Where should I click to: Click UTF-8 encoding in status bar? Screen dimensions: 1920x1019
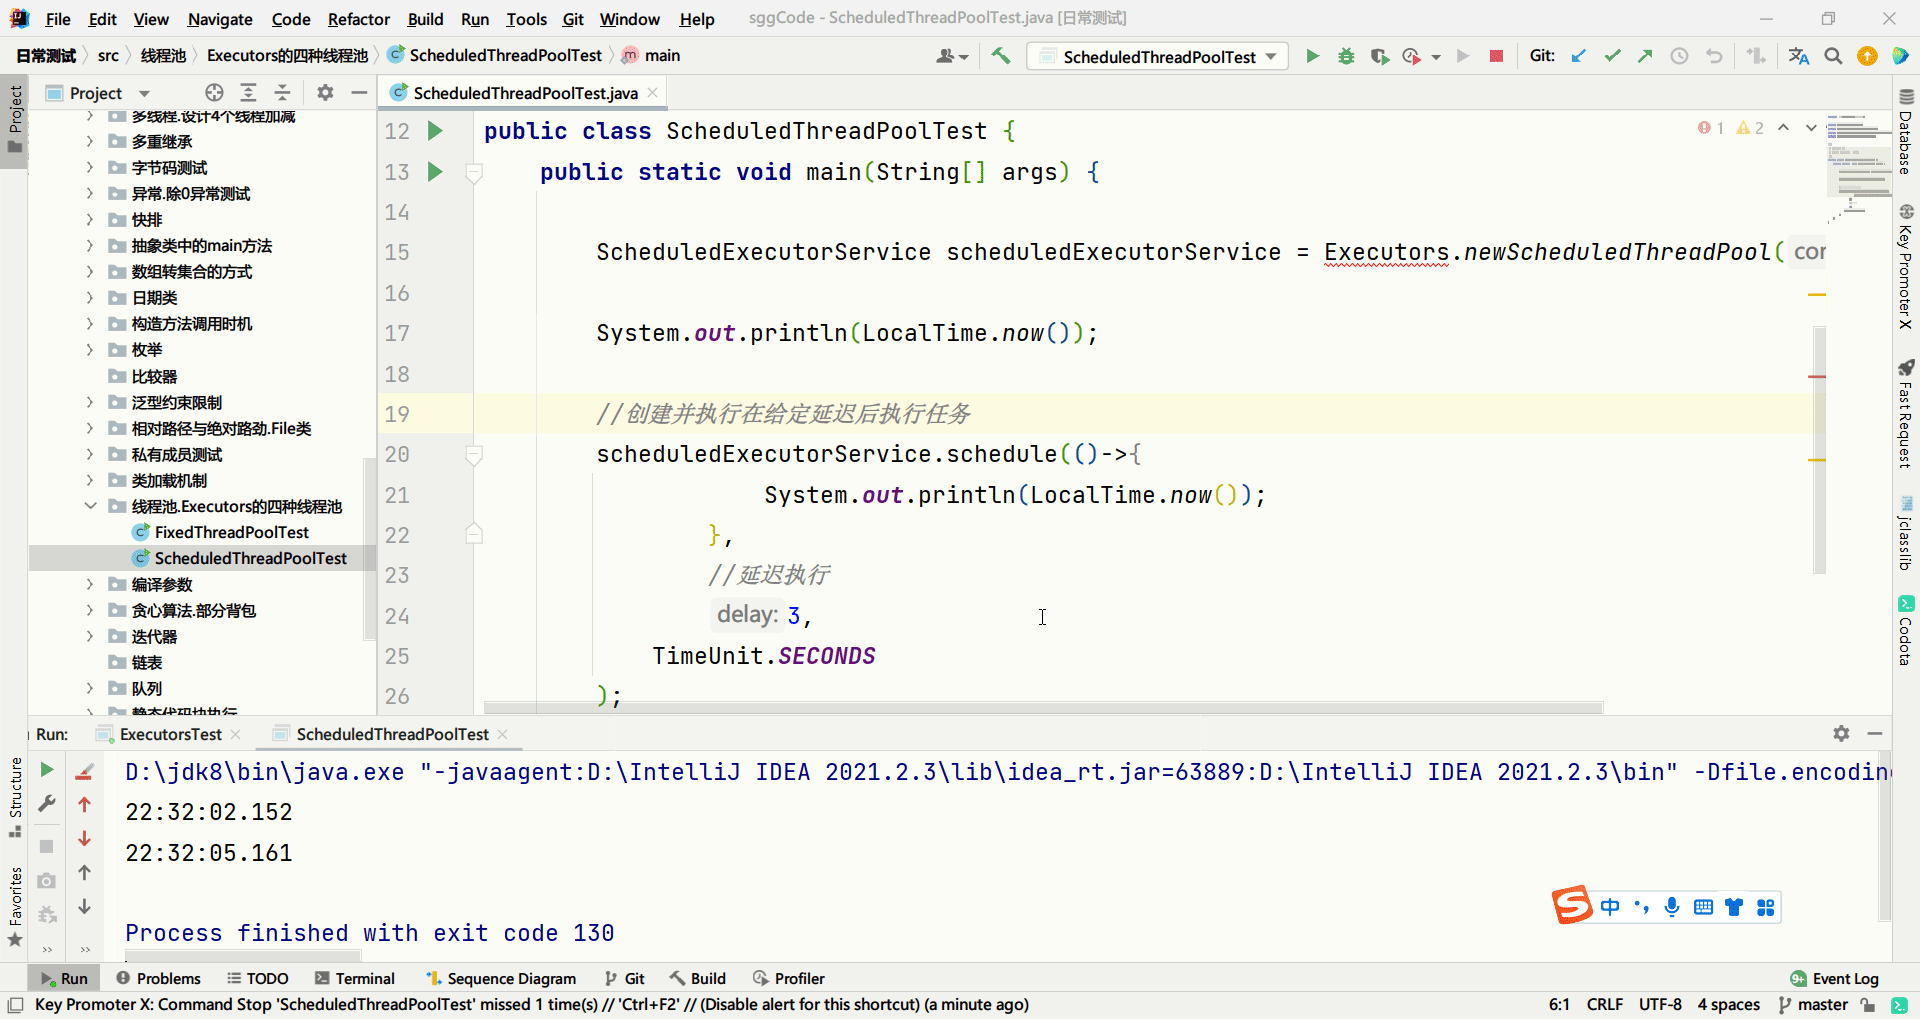tap(1660, 1004)
